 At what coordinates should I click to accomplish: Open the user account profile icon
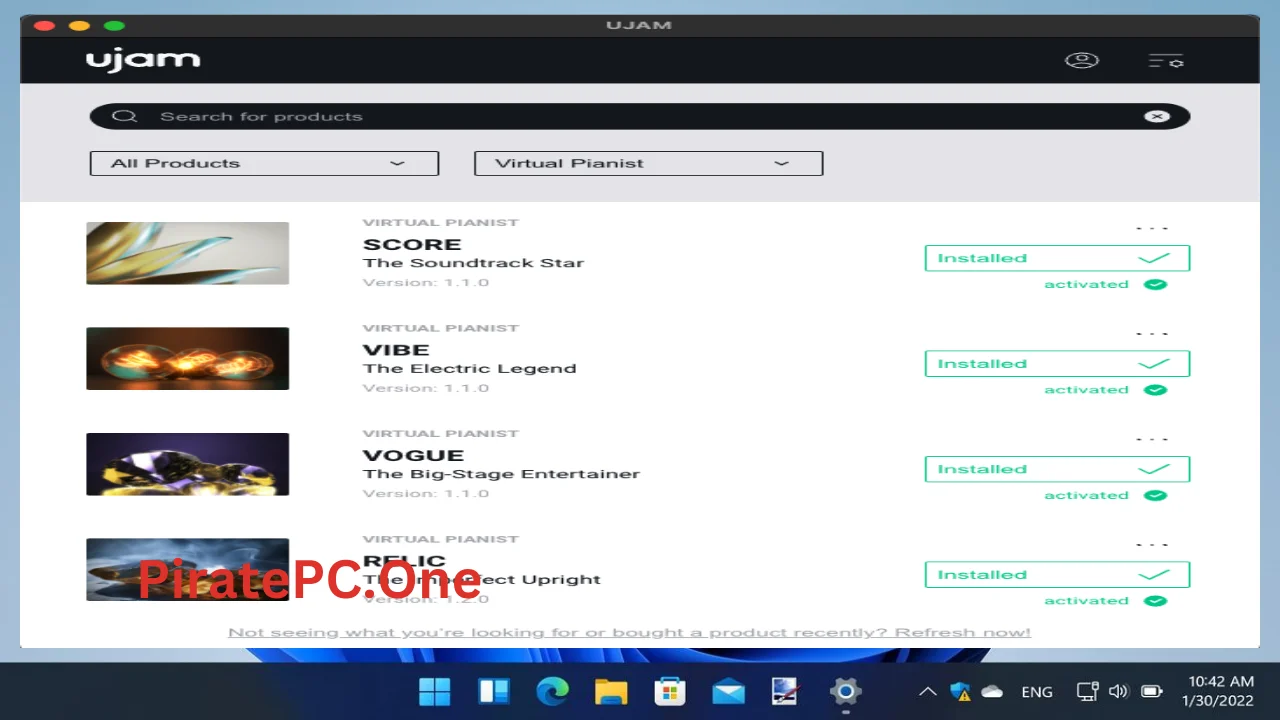1081,61
